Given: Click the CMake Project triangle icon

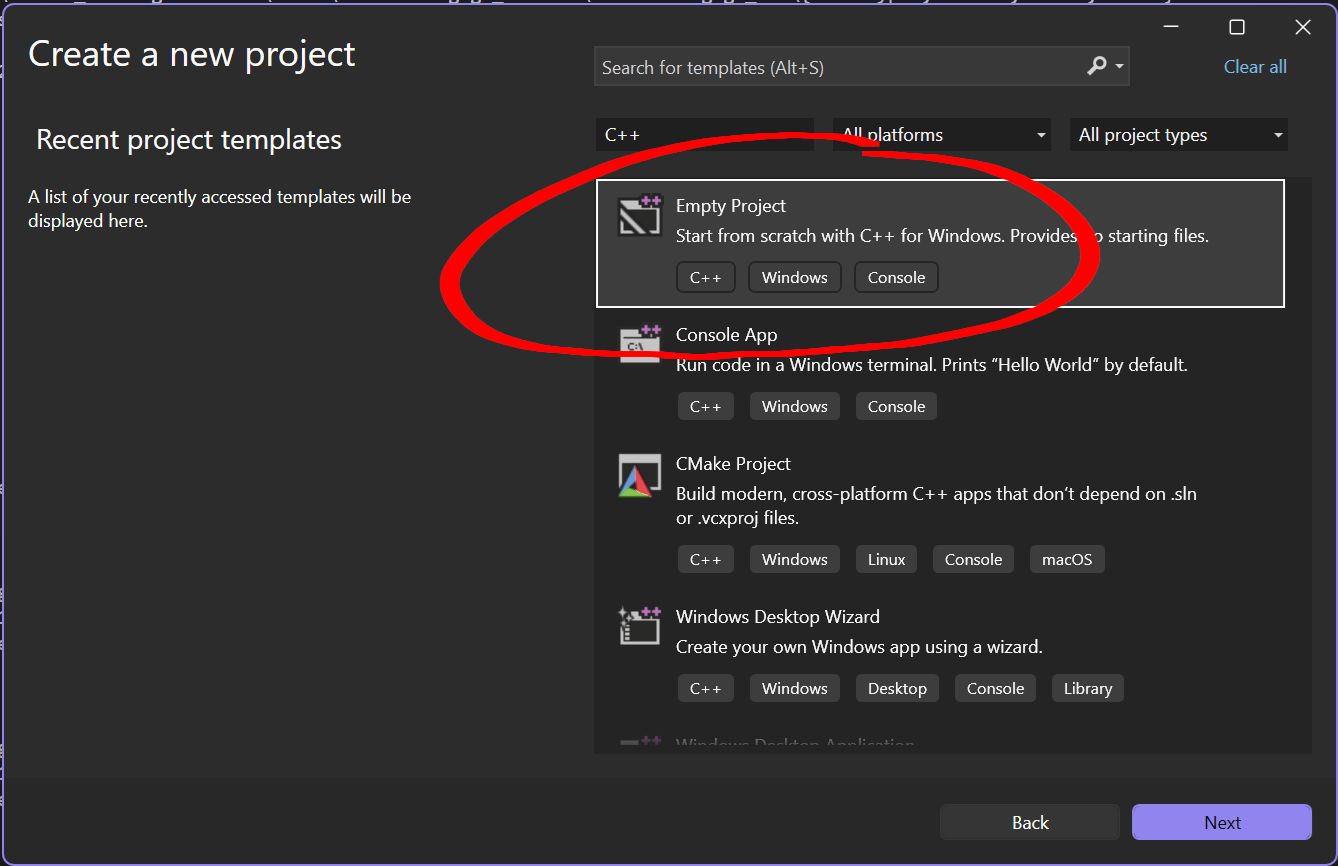Looking at the screenshot, I should (640, 475).
